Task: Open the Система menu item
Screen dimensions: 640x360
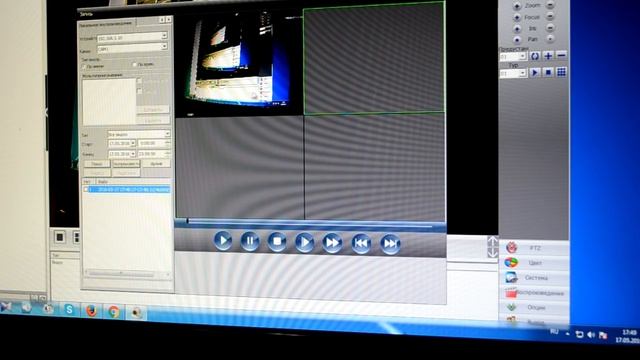Action: (x=534, y=278)
